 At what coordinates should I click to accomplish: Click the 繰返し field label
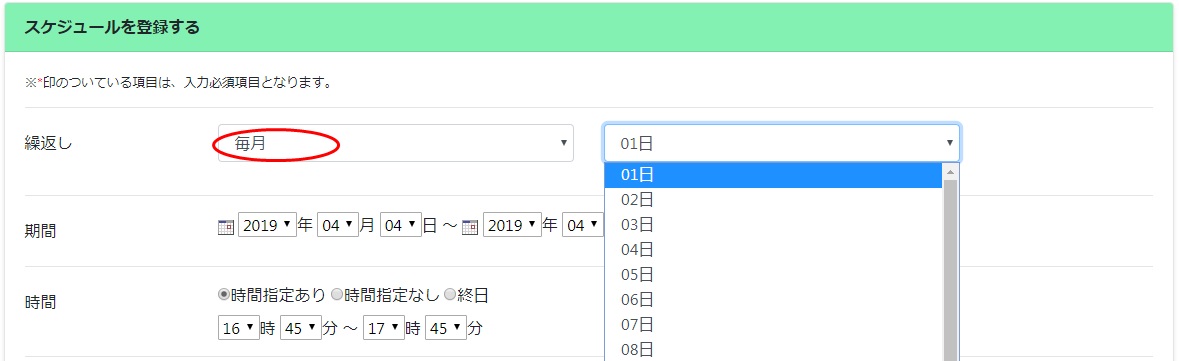[x=49, y=144]
